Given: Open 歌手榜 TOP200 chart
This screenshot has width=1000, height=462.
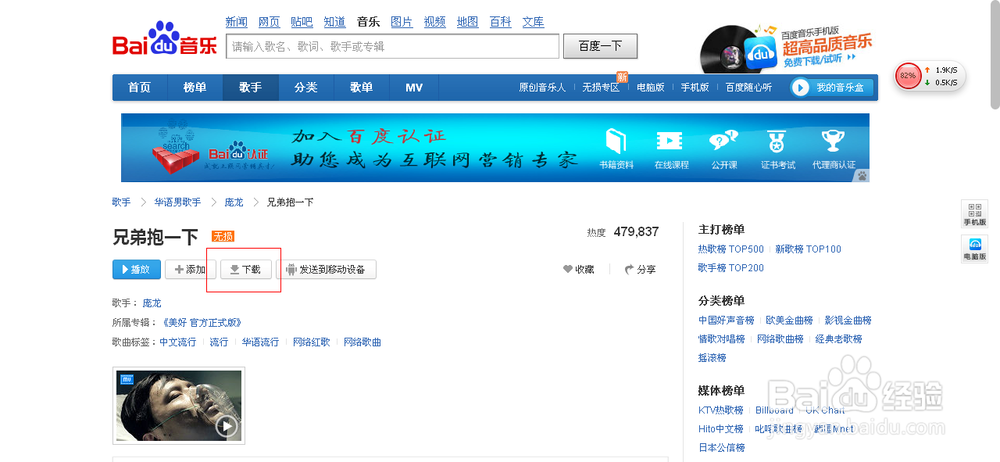Looking at the screenshot, I should coord(731,268).
